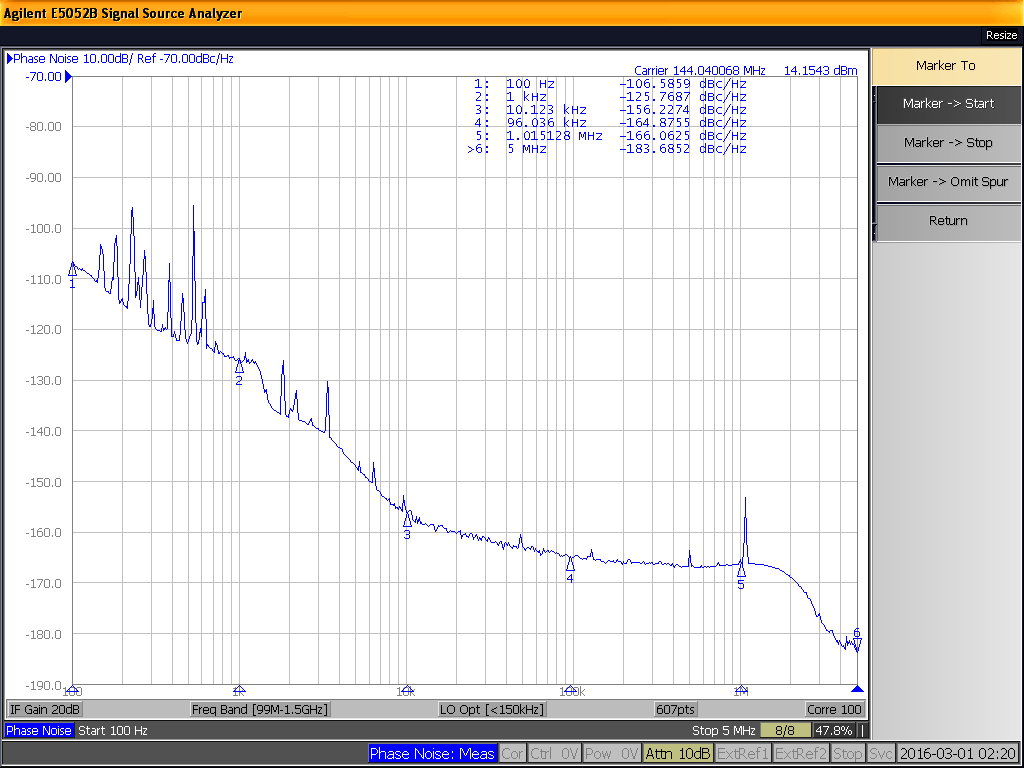Click marker 4 readout row 96.036 kHz
The image size is (1024, 768).
coord(611,123)
